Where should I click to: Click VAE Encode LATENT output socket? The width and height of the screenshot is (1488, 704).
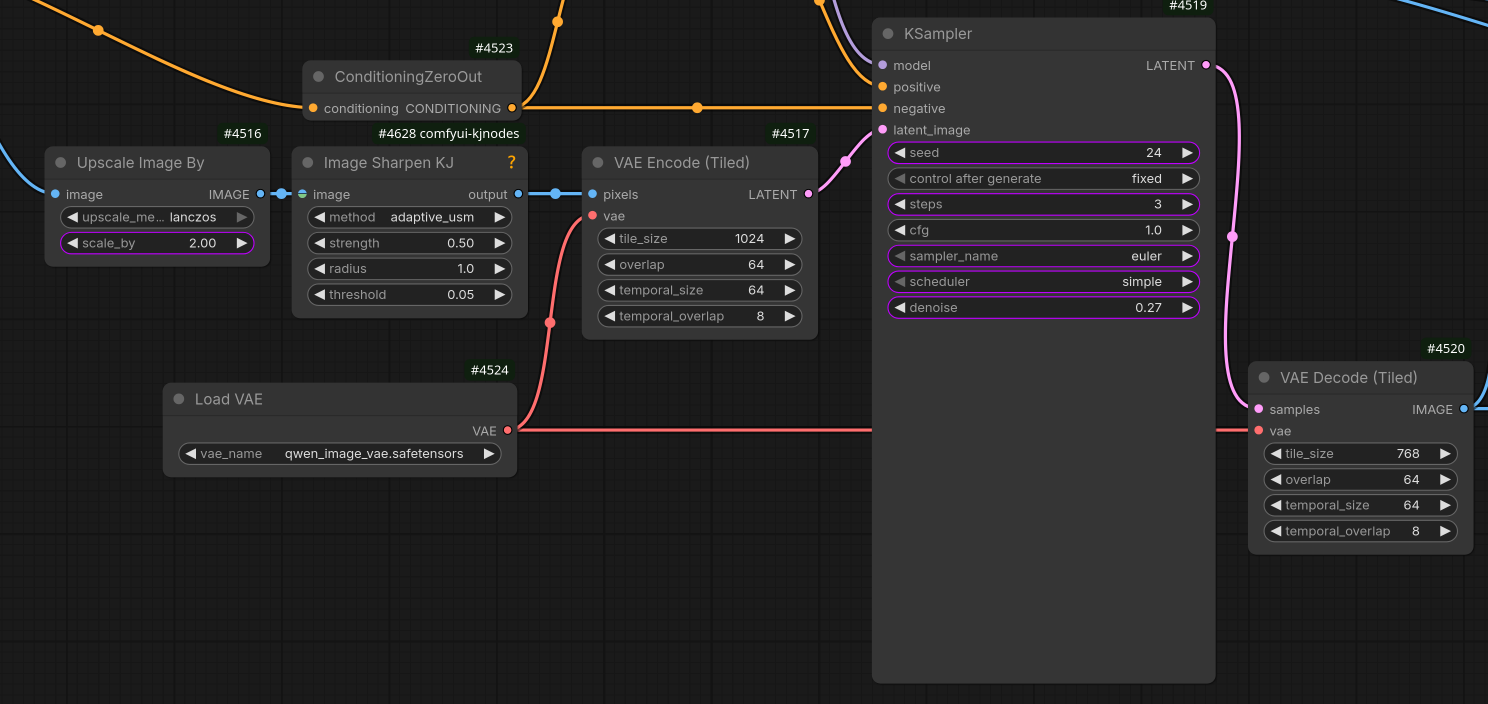pyautogui.click(x=808, y=194)
